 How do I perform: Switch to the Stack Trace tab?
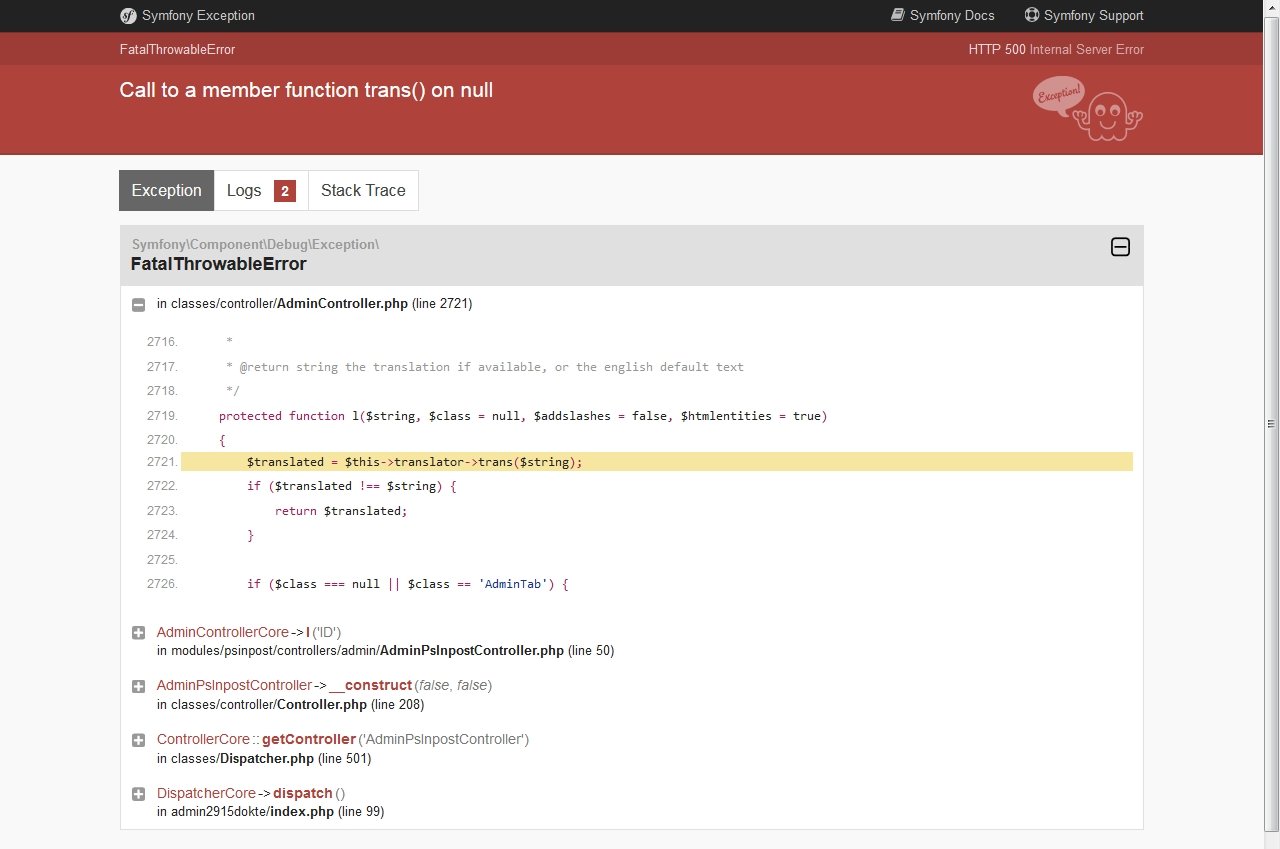[x=363, y=190]
